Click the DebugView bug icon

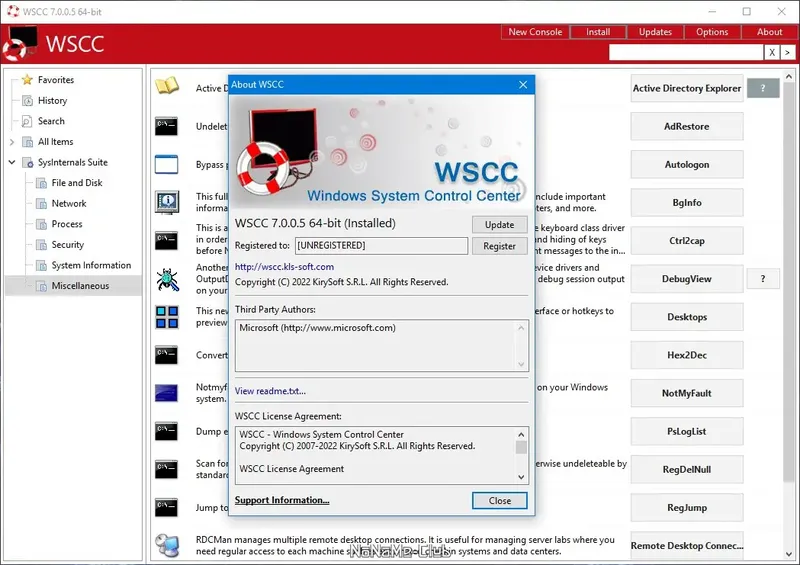[x=167, y=279]
